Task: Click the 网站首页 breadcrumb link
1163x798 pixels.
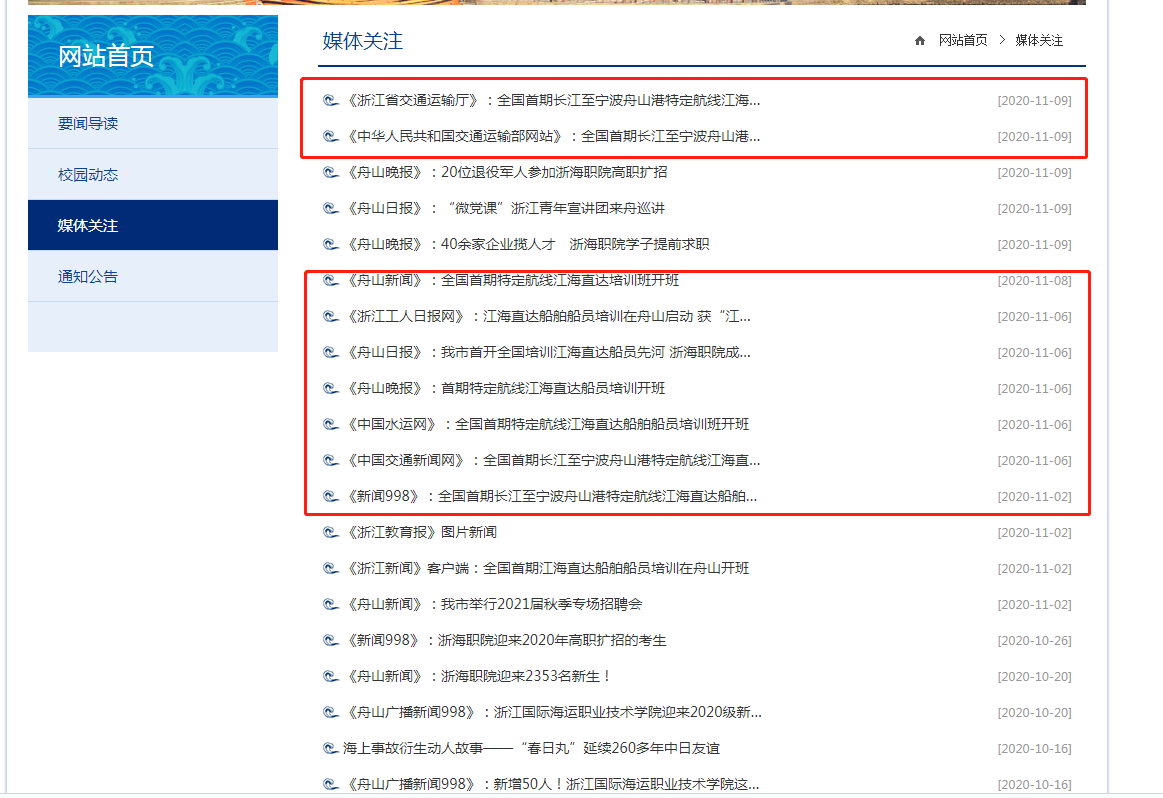Action: click(x=962, y=41)
